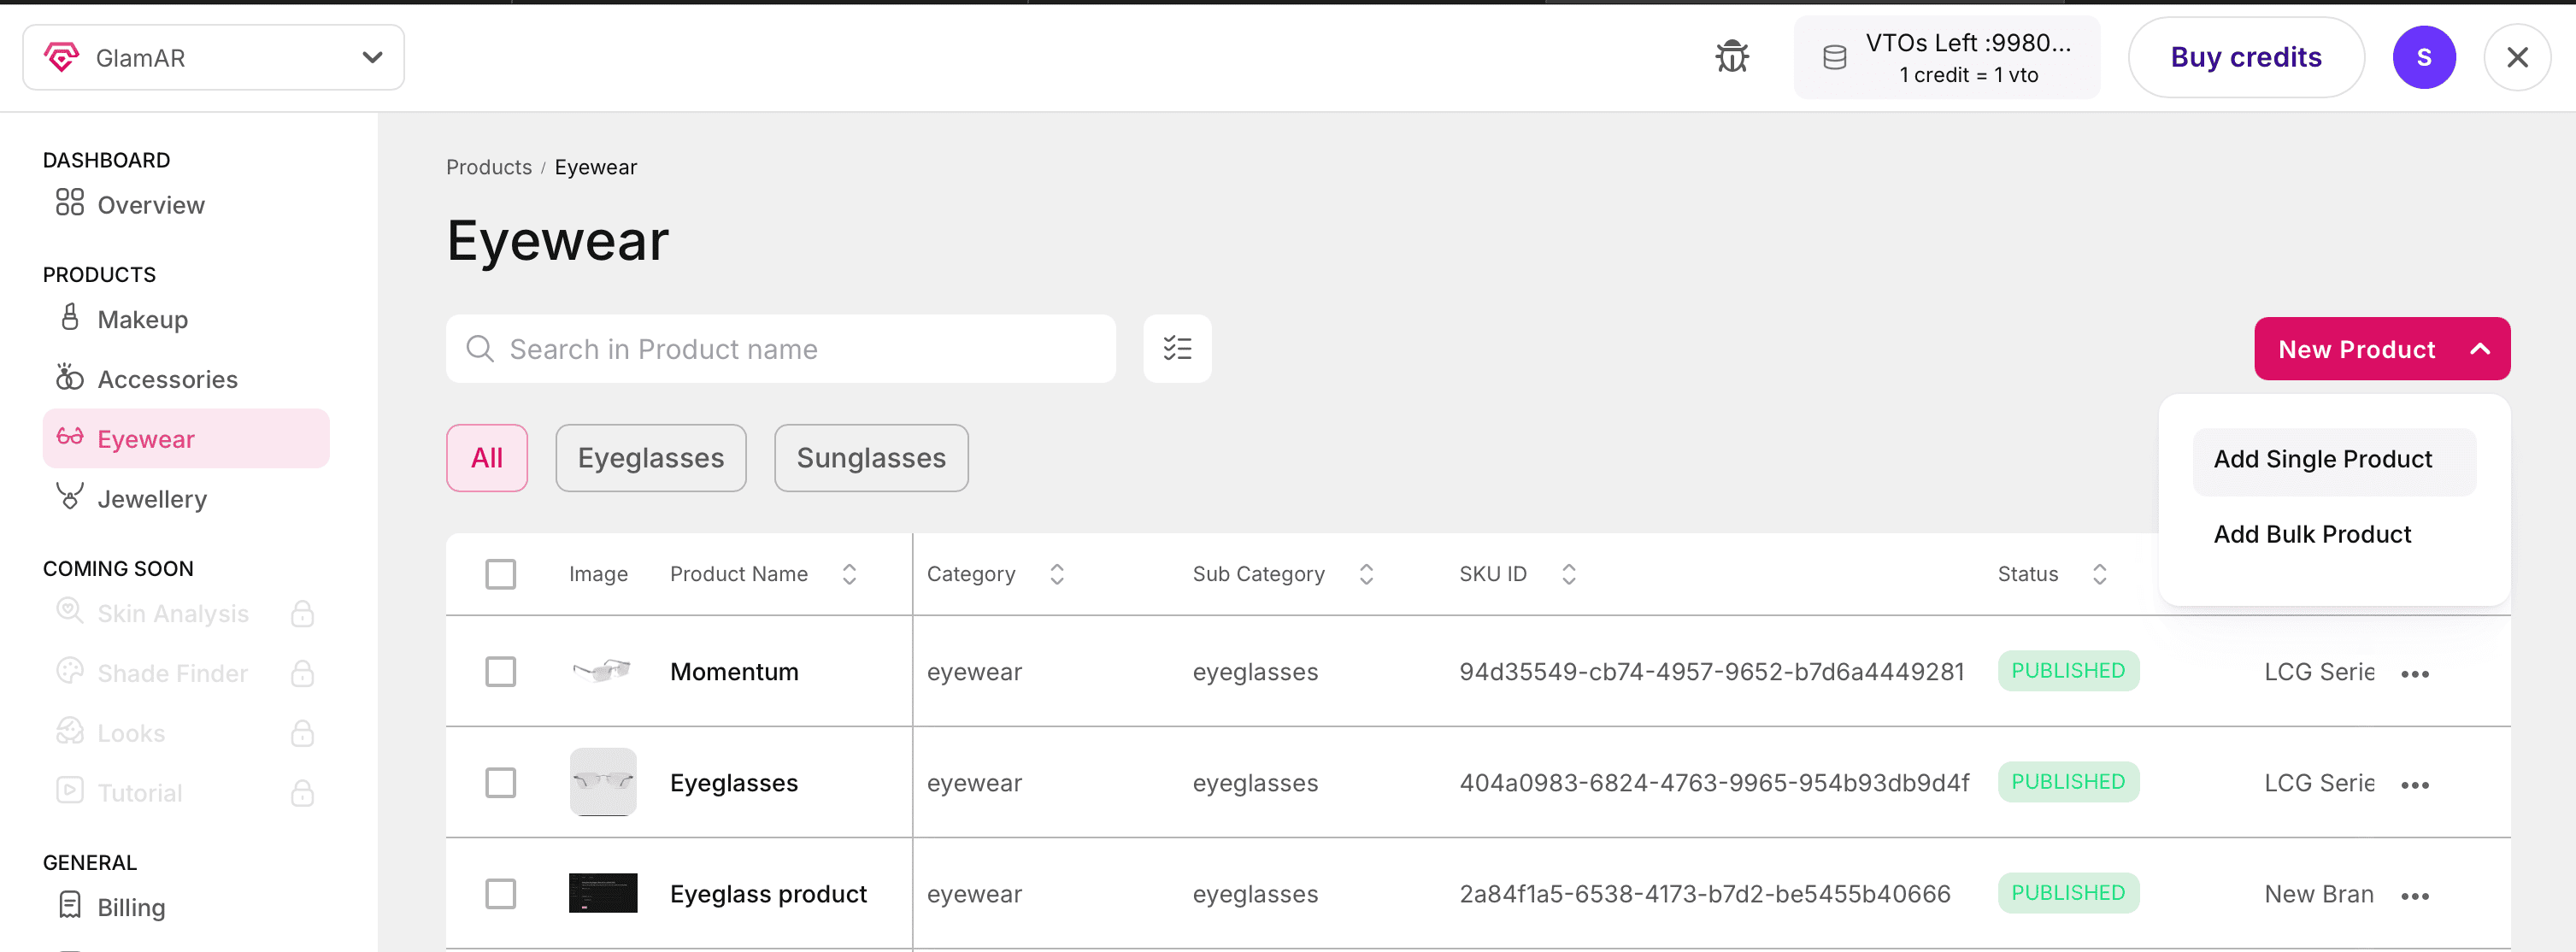Image resolution: width=2576 pixels, height=952 pixels.
Task: Go to Makeup products section
Action: pyautogui.click(x=142, y=319)
